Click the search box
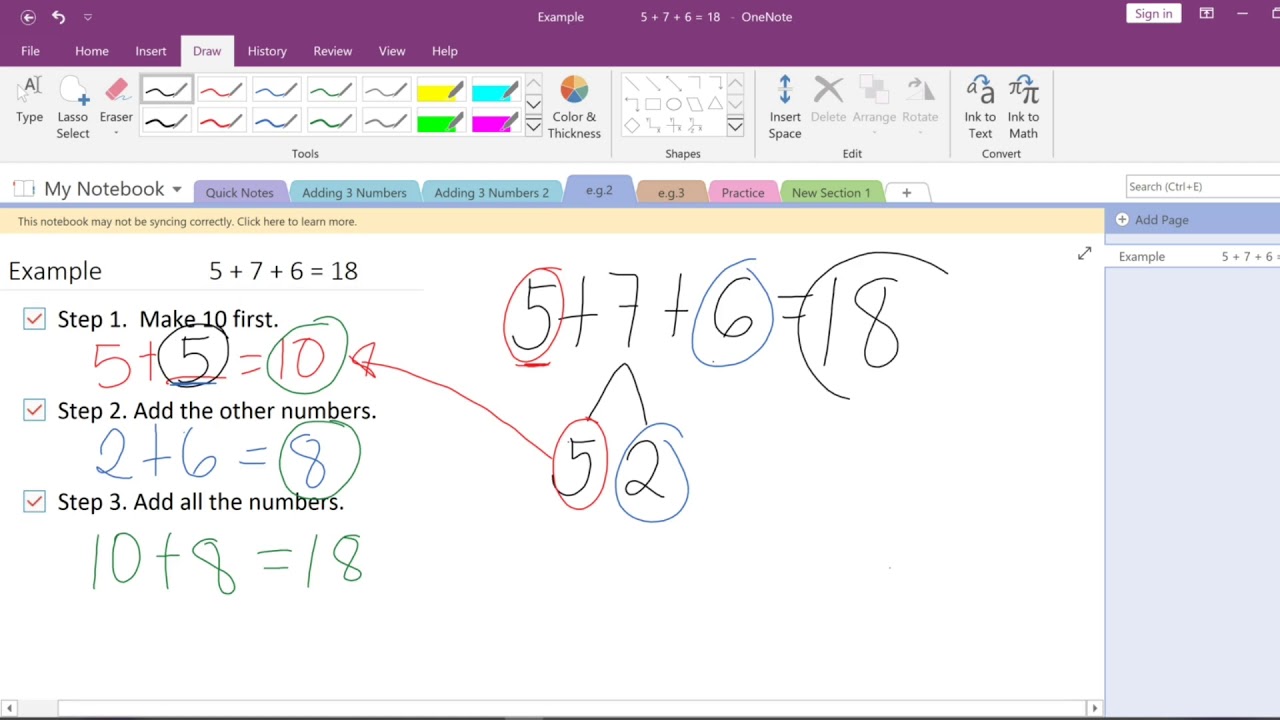The image size is (1280, 720). click(1203, 186)
